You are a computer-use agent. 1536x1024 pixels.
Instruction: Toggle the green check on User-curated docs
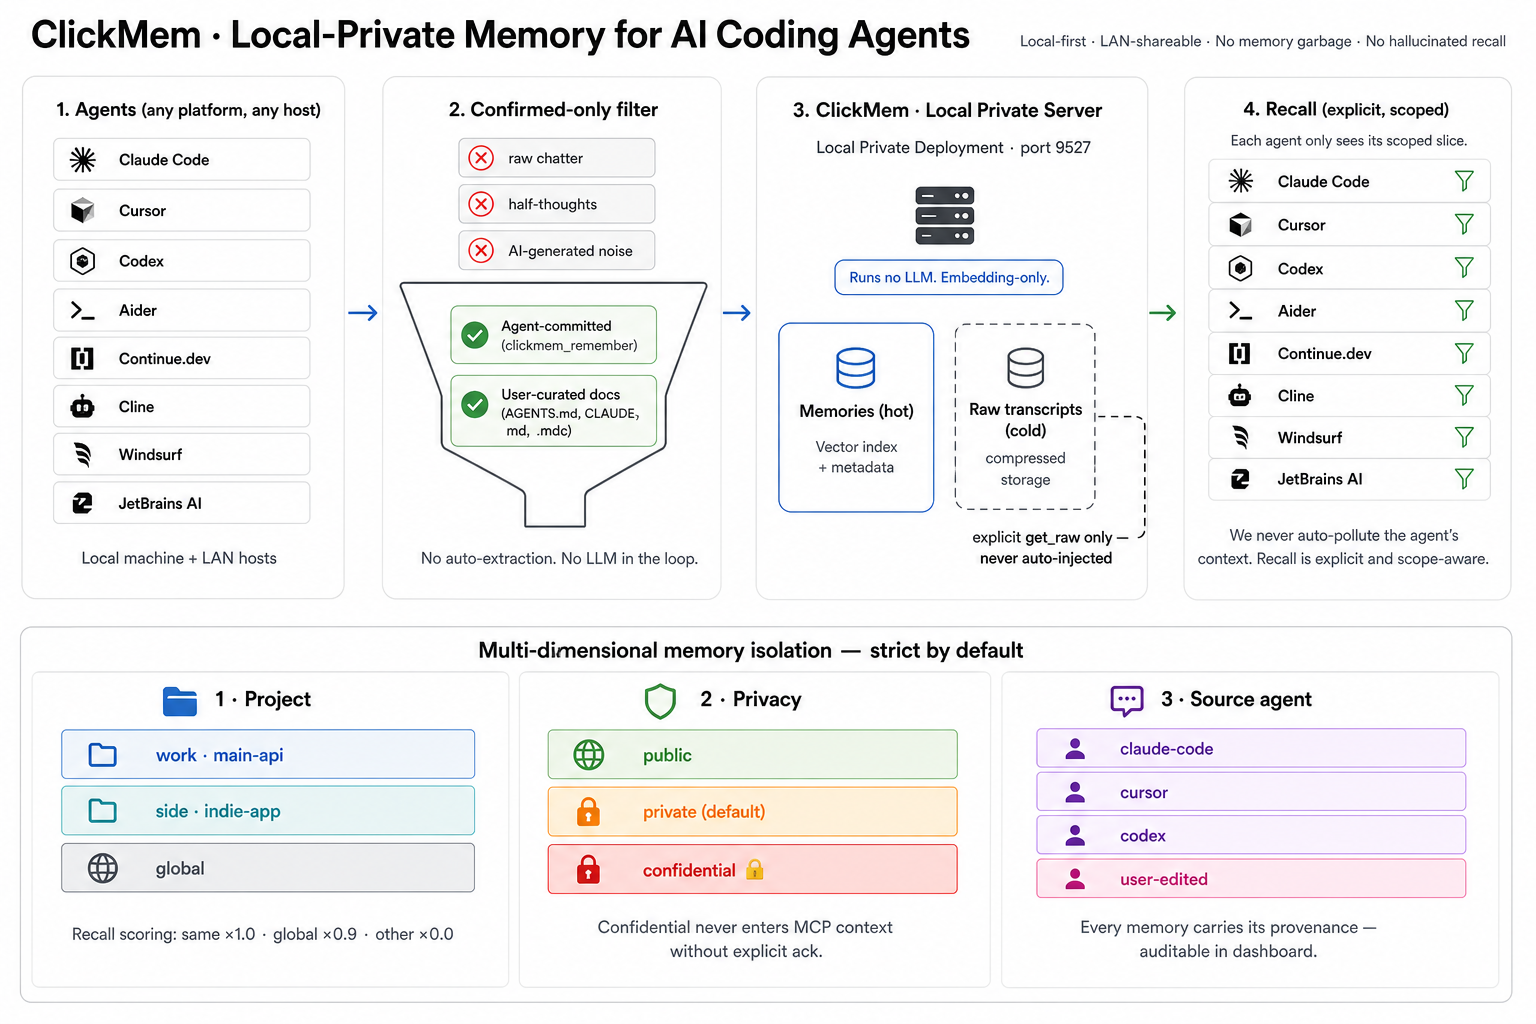pyautogui.click(x=475, y=404)
